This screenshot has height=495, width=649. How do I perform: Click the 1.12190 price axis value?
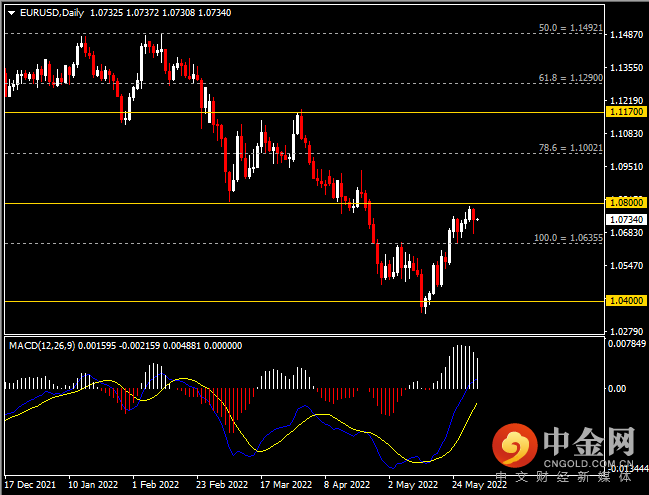tap(627, 101)
